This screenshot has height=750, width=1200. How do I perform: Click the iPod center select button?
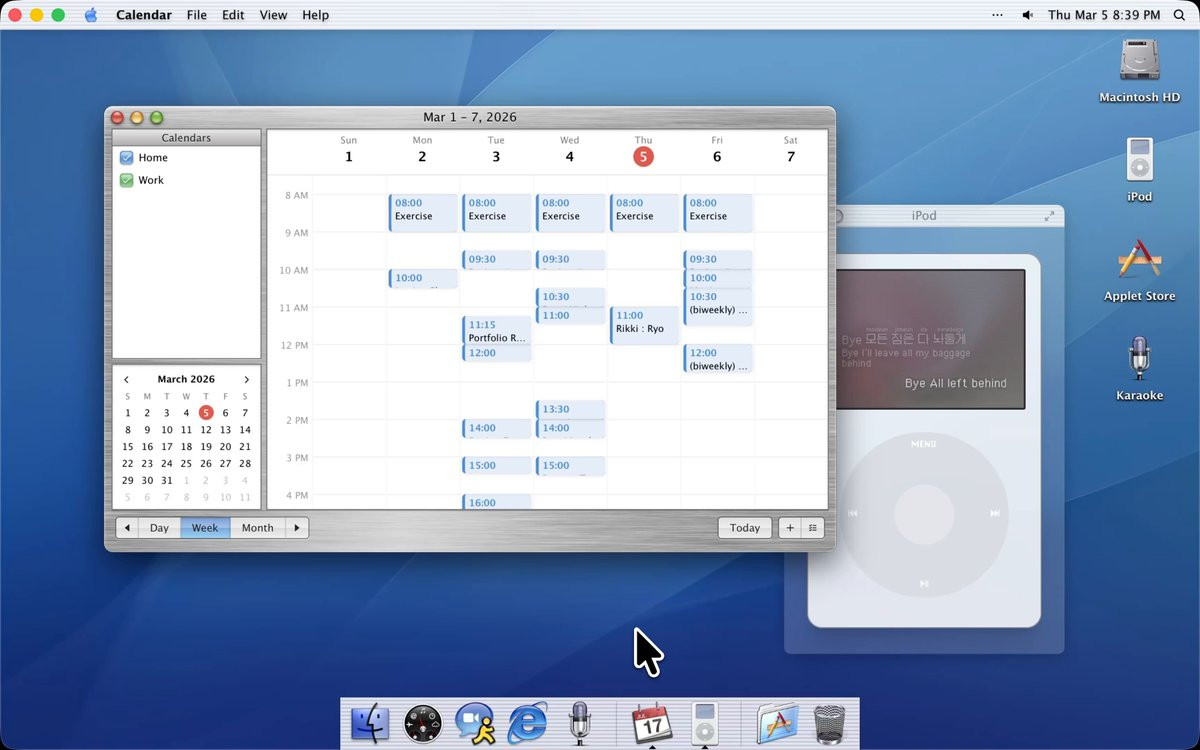pyautogui.click(x=924, y=513)
